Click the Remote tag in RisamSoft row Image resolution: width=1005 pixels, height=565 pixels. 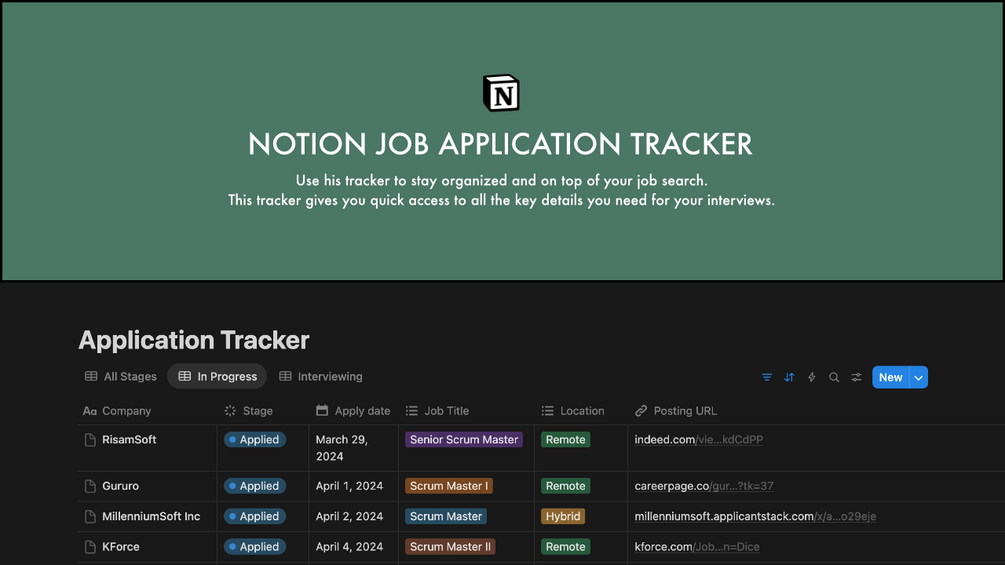(565, 440)
